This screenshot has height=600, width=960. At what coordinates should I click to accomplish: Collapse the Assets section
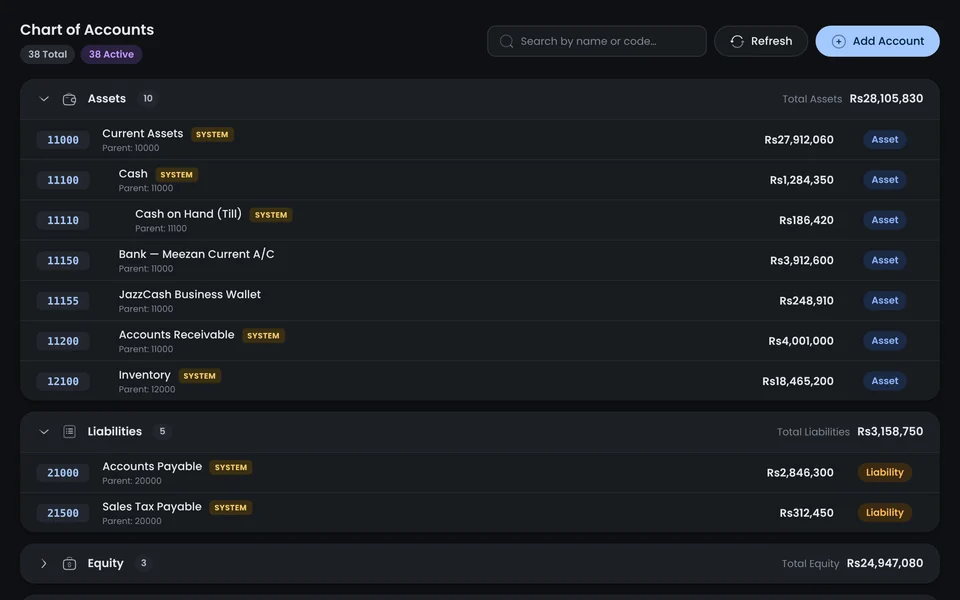44,99
